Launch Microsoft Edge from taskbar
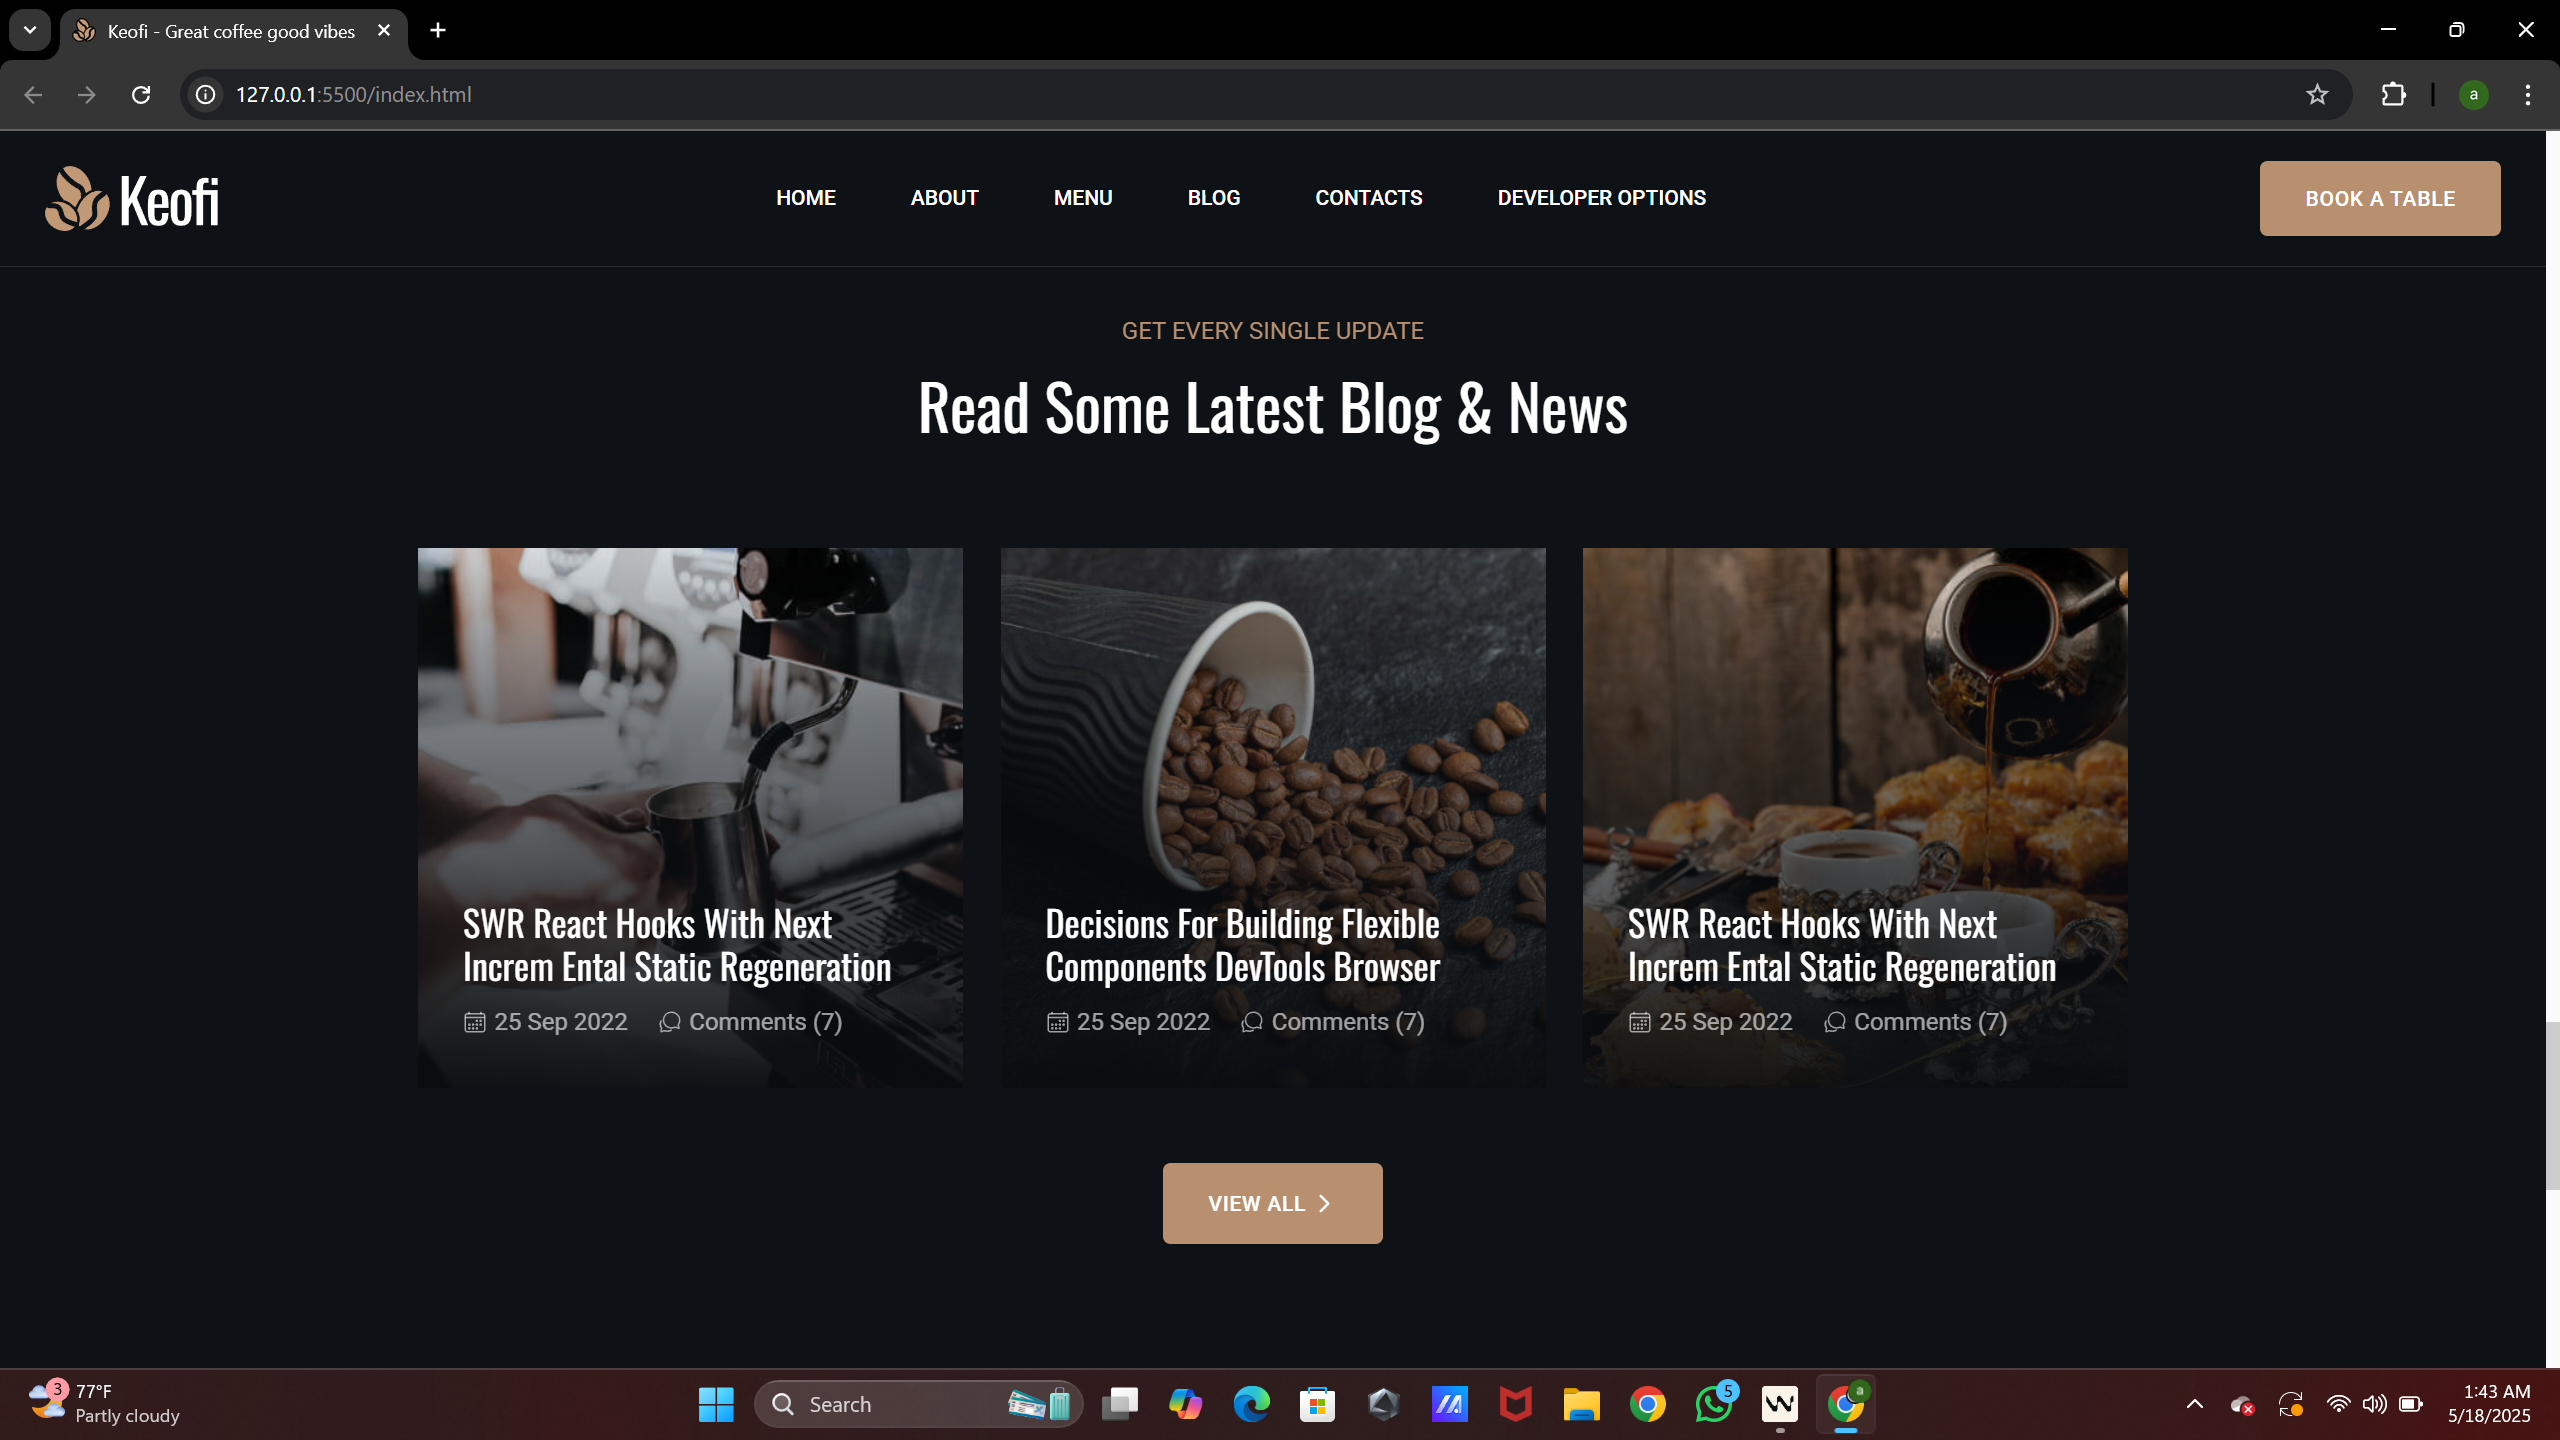Image resolution: width=2560 pixels, height=1440 pixels. (x=1251, y=1404)
